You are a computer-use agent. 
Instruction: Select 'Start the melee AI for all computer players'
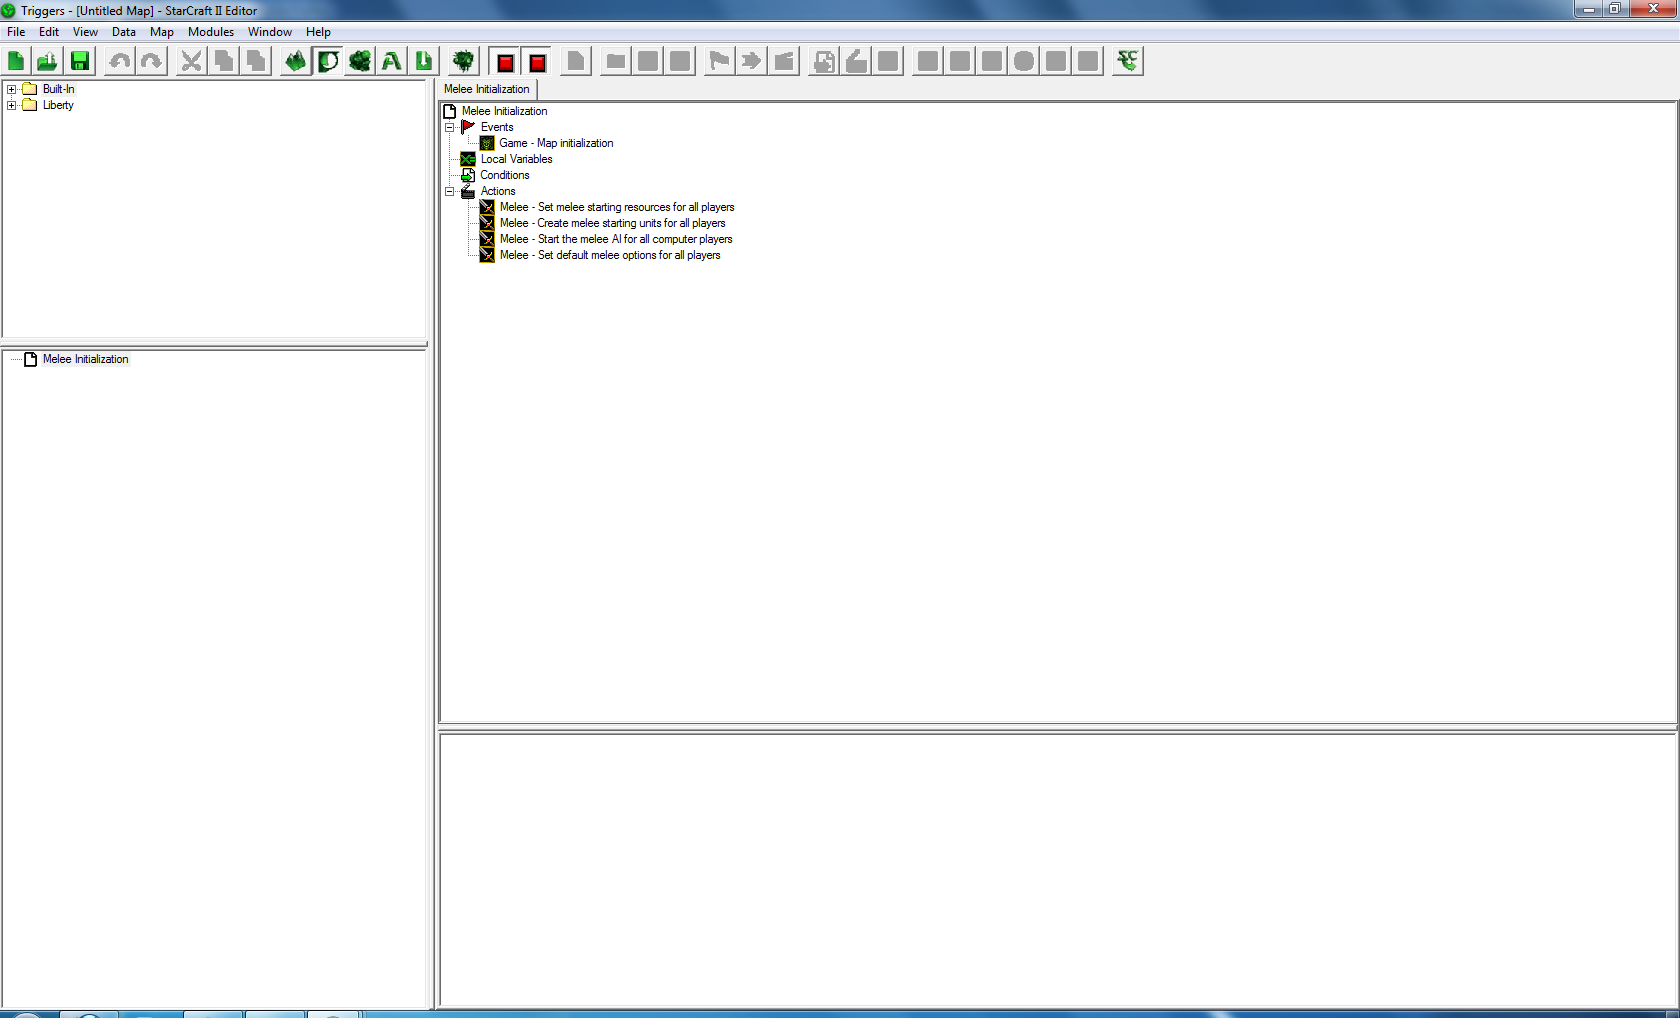(x=616, y=239)
